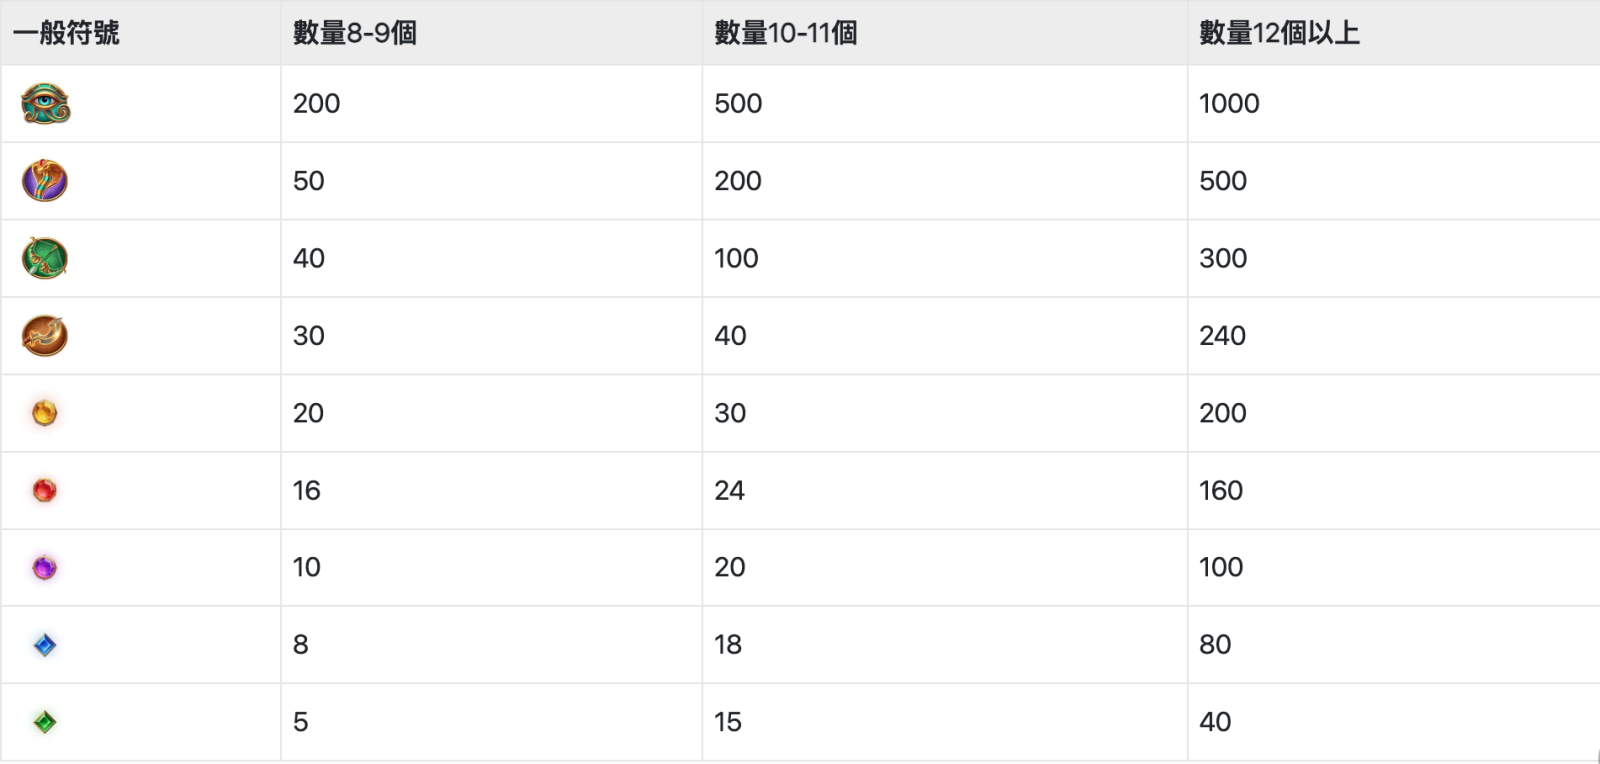Select the green bow and arrow symbol
Image resolution: width=1600 pixels, height=764 pixels.
pos(45,258)
